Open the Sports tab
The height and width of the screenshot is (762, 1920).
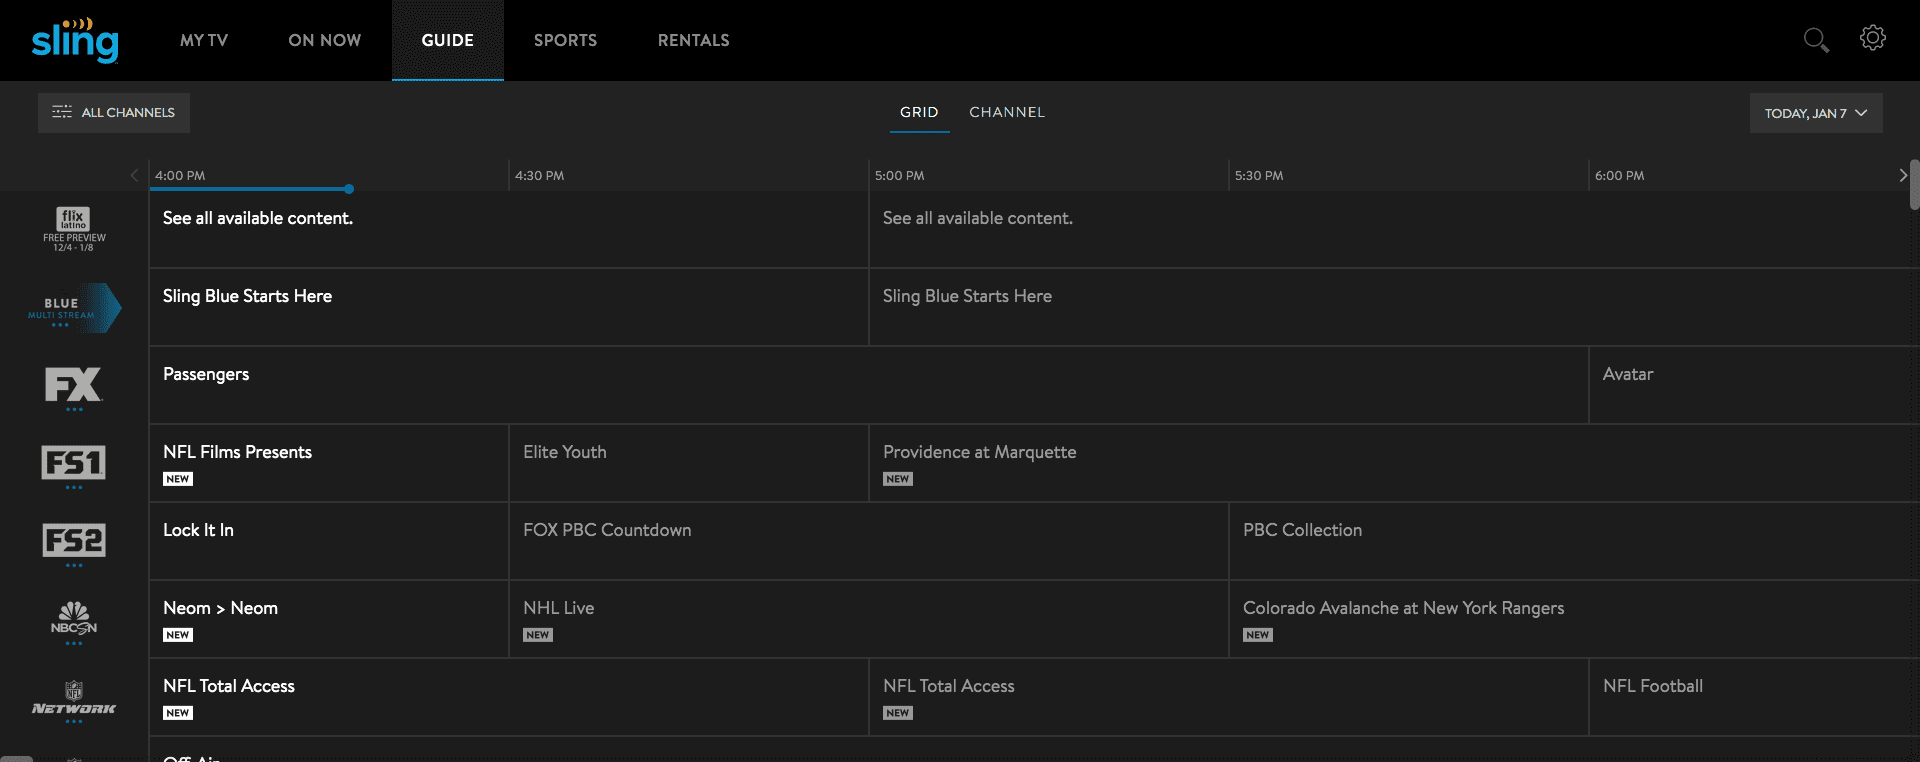pyautogui.click(x=566, y=40)
